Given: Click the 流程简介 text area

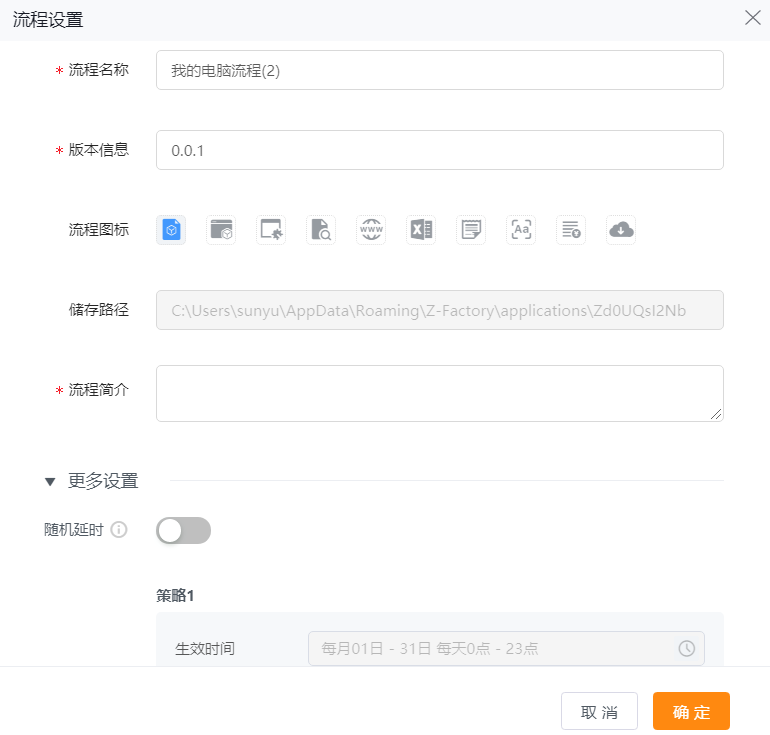Looking at the screenshot, I should pyautogui.click(x=439, y=393).
